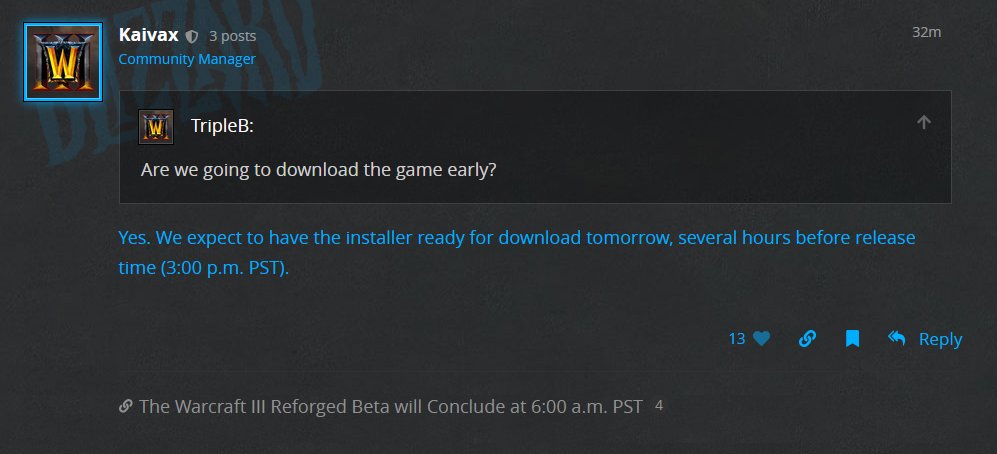Open TripleB's small avatar in the quote
The height and width of the screenshot is (454, 997).
[x=156, y=127]
